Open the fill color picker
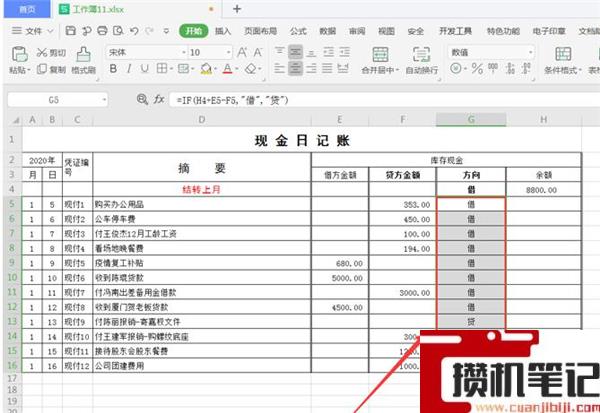600x413 pixels. click(x=206, y=69)
